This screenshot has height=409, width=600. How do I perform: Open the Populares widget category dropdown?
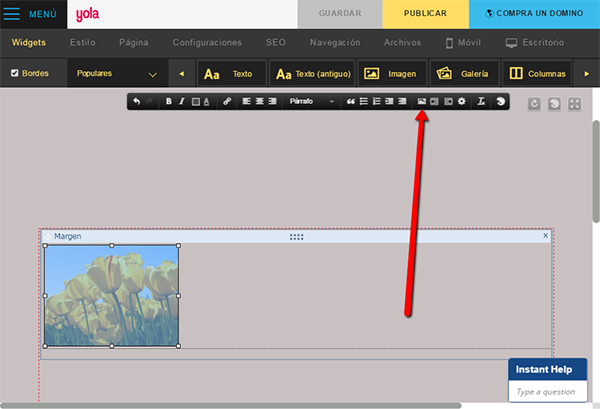(117, 74)
